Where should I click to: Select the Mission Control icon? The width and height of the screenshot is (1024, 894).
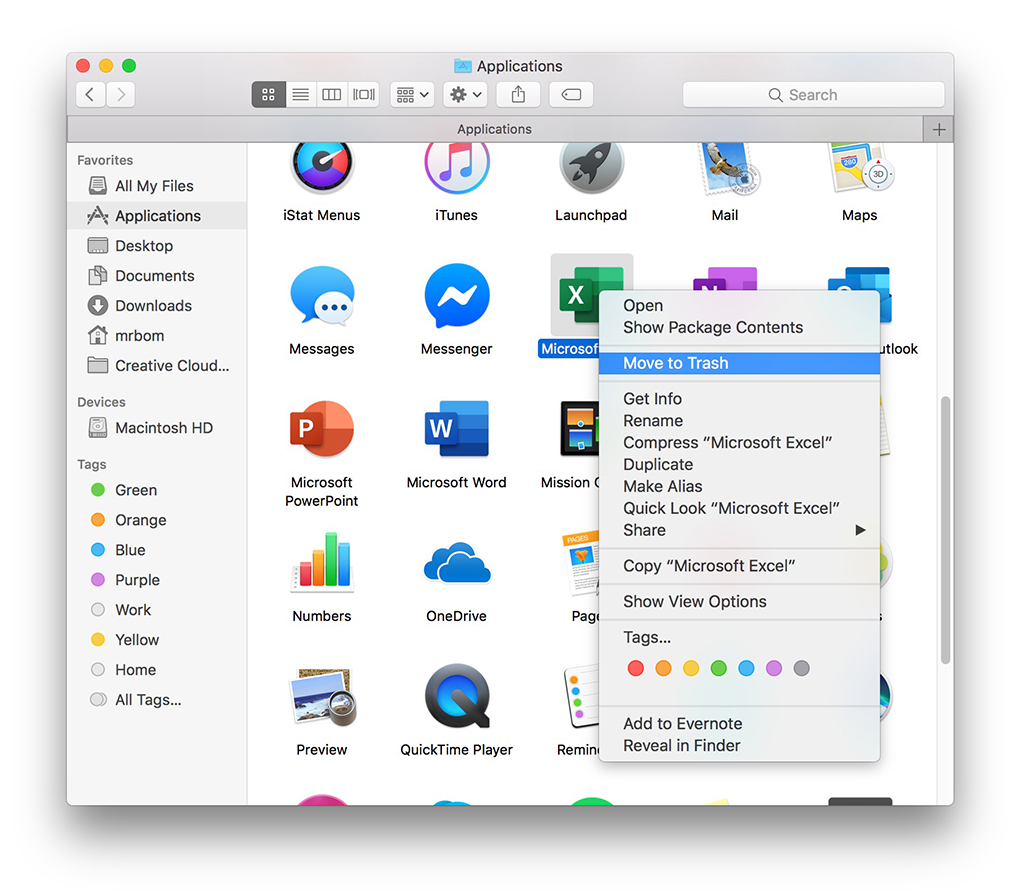(579, 428)
